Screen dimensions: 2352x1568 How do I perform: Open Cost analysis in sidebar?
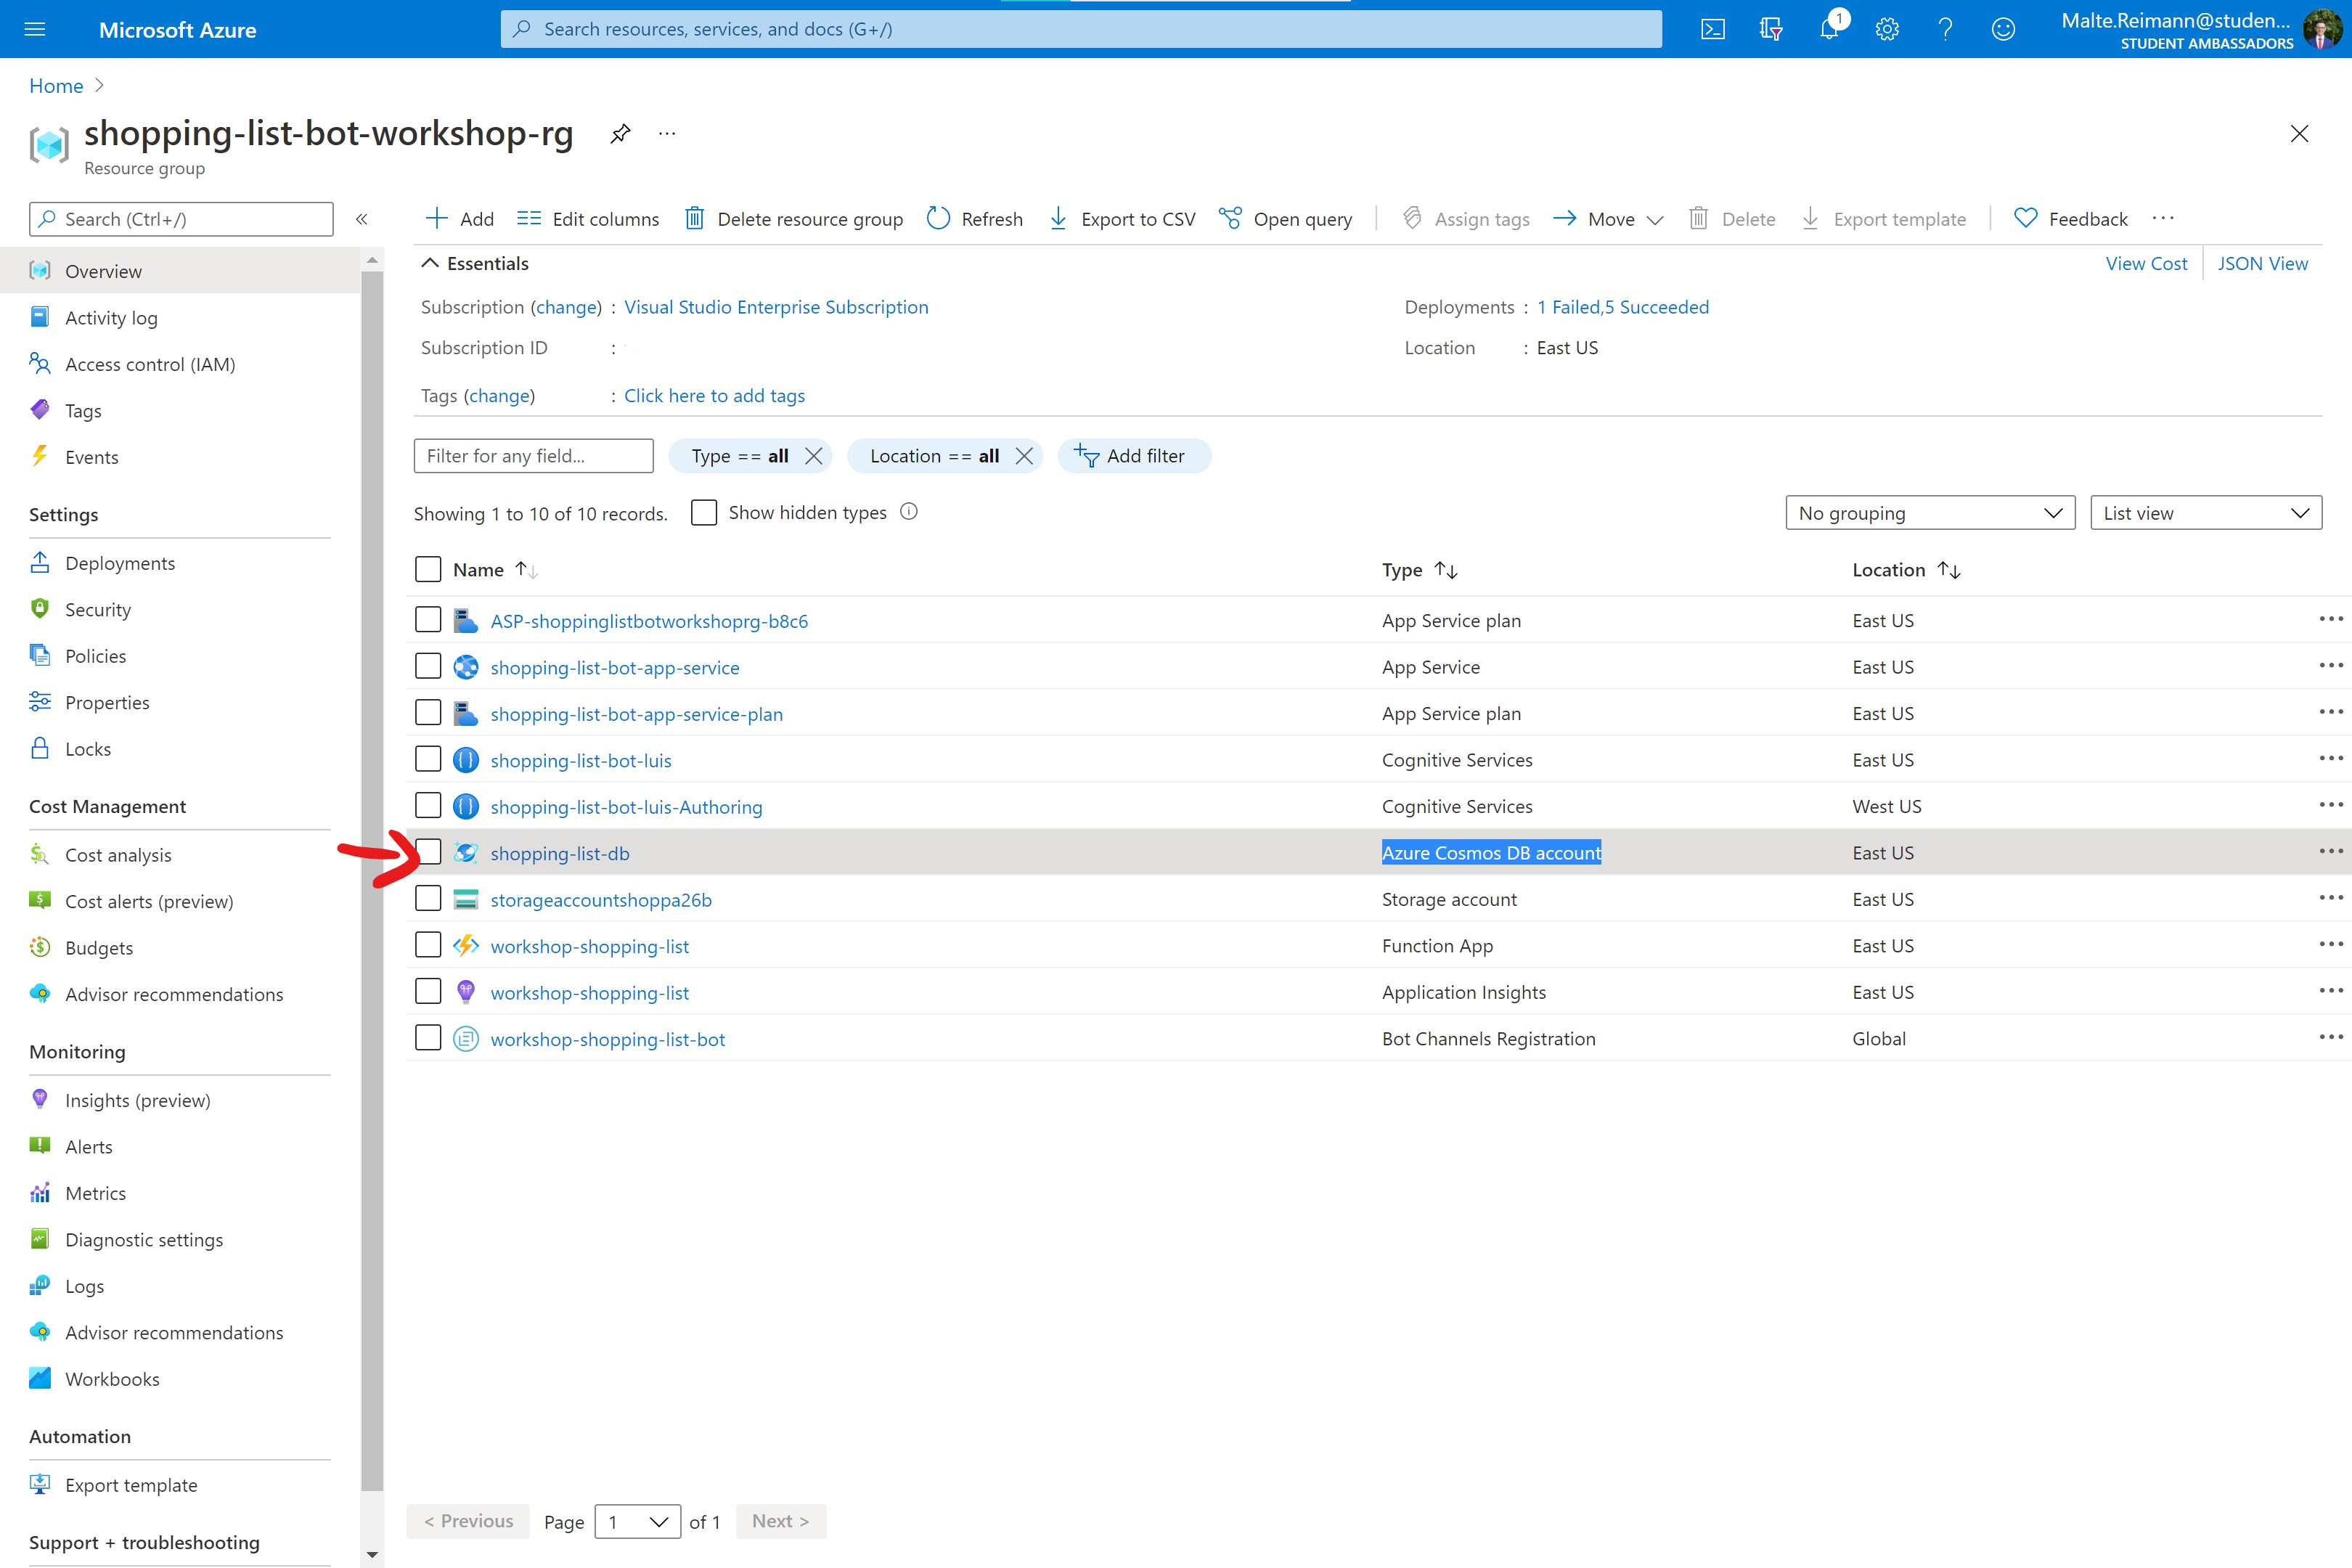pyautogui.click(x=118, y=855)
